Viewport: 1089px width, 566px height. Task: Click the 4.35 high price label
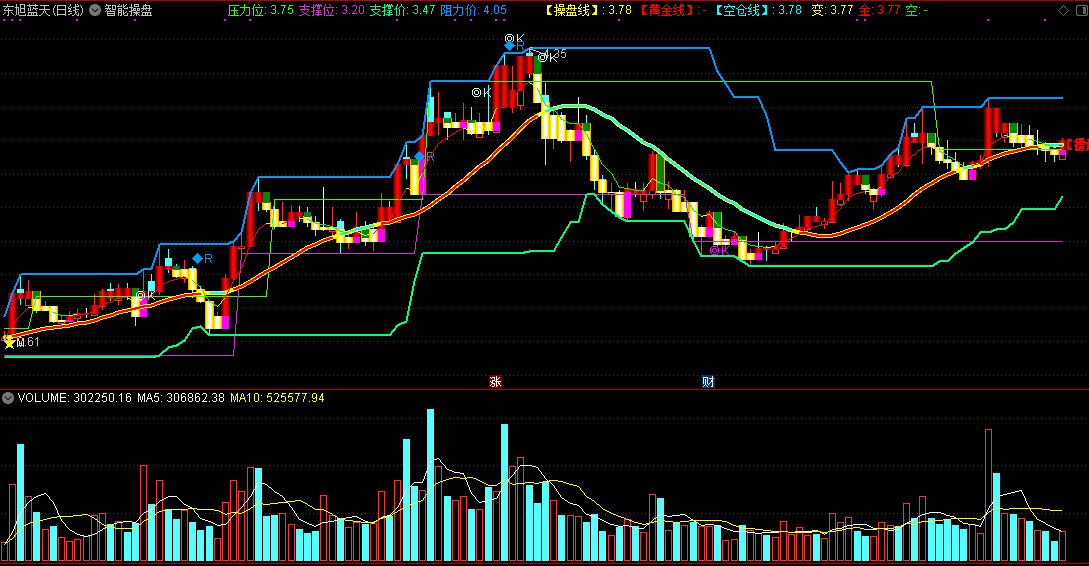[555, 54]
